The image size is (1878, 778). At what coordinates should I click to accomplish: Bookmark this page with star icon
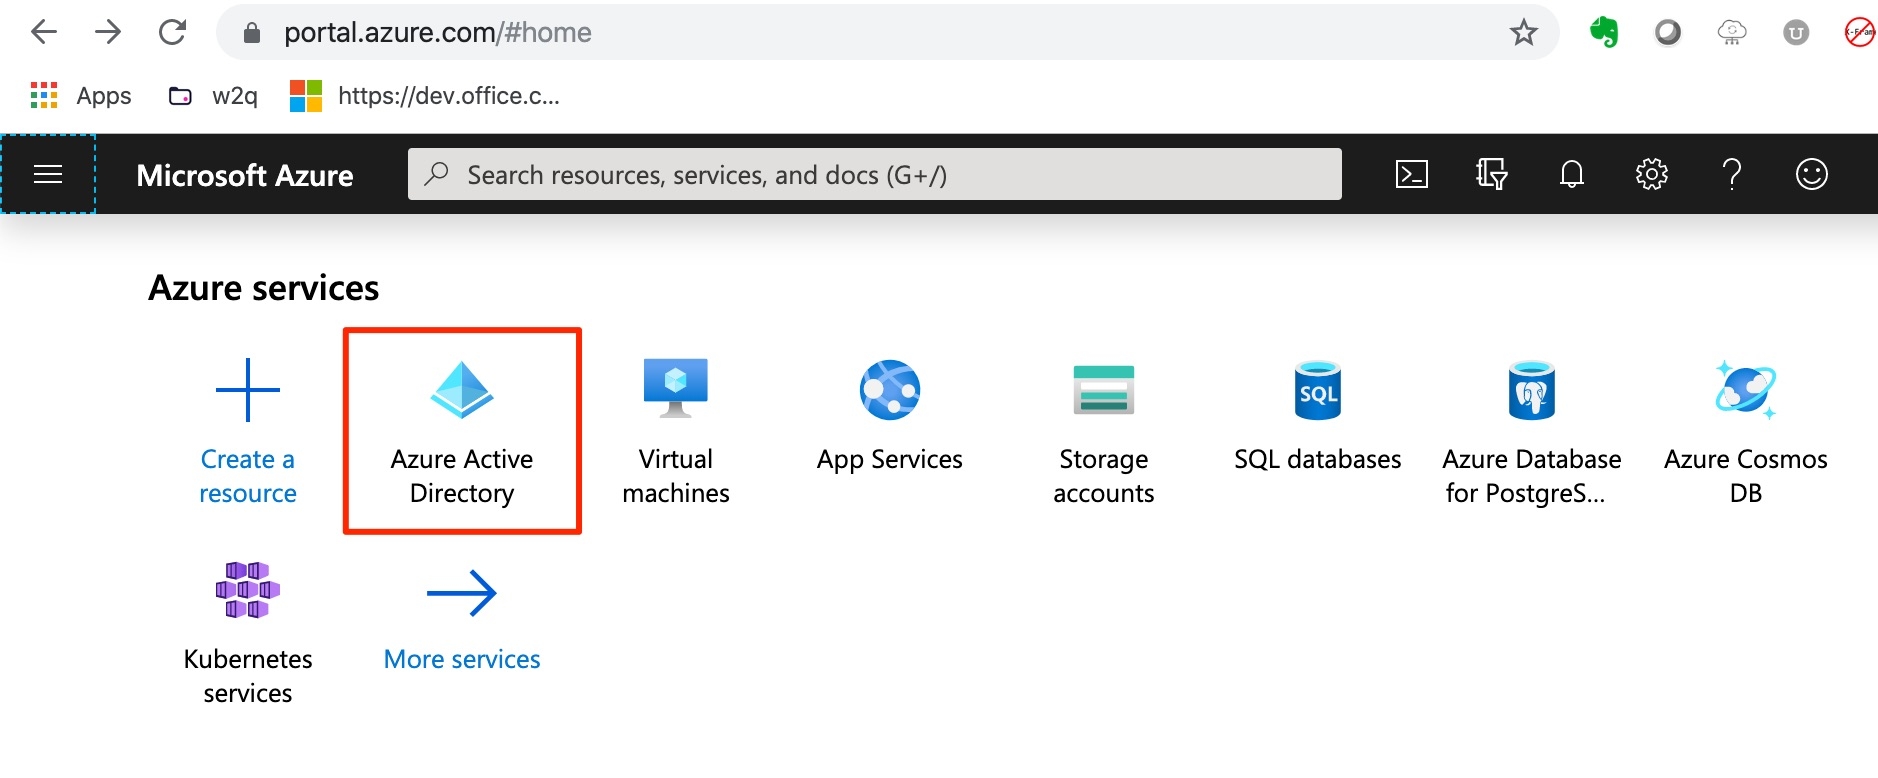(x=1523, y=33)
